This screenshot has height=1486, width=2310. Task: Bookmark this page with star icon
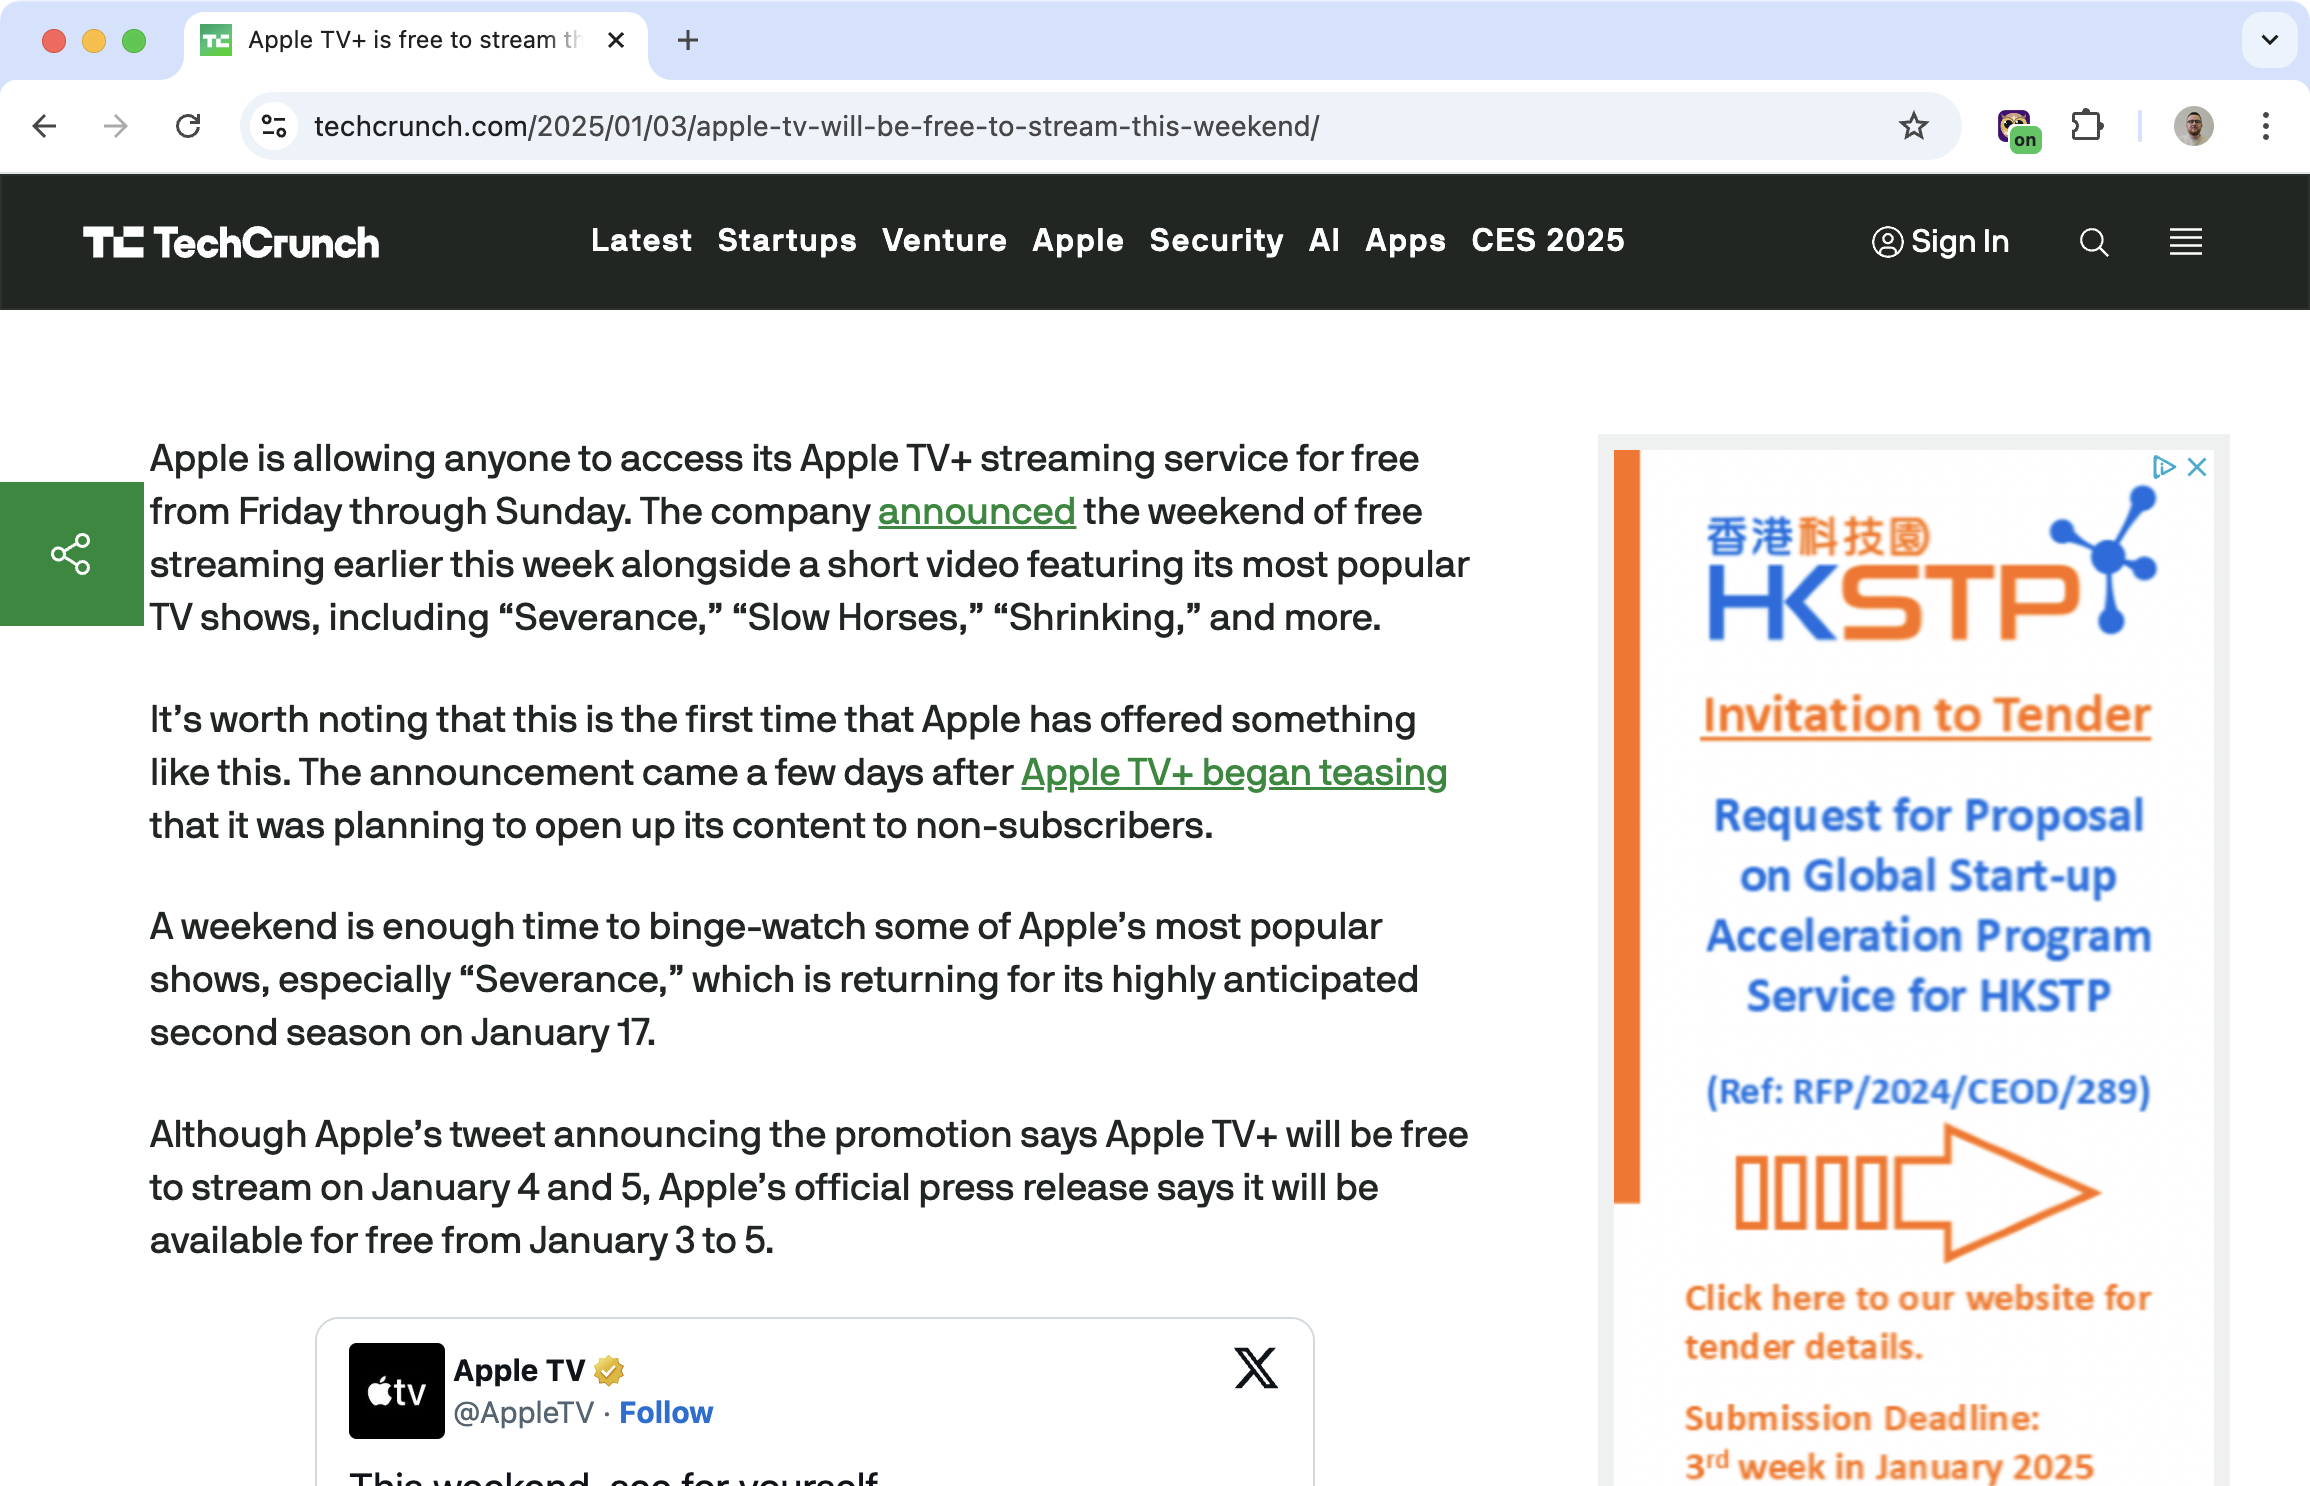coord(1913,126)
